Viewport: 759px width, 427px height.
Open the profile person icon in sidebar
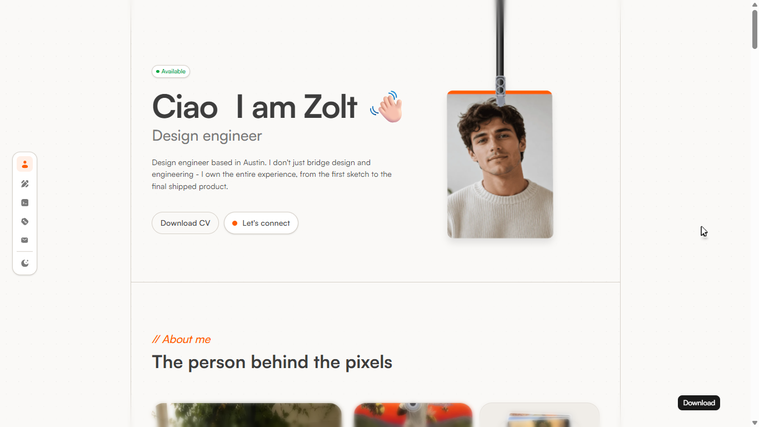coord(25,165)
